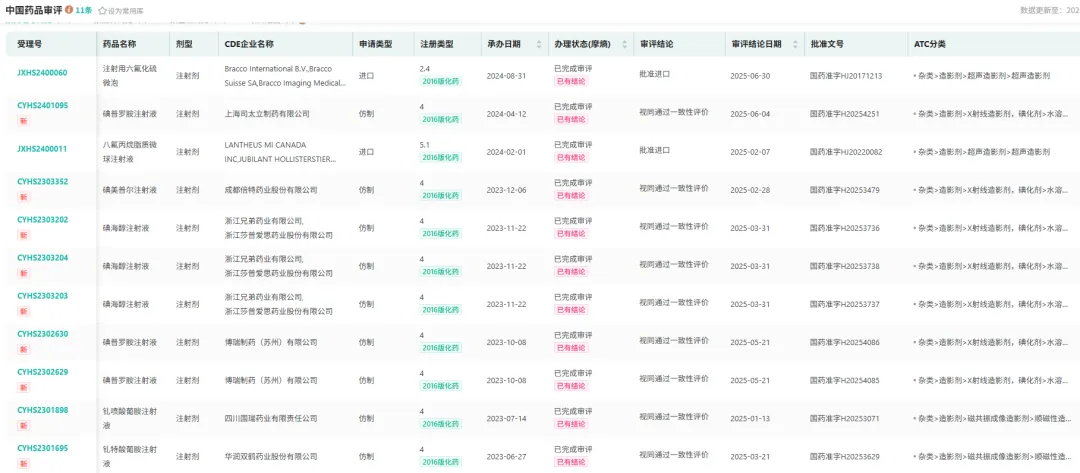Click date 2023-07-14
The width and height of the screenshot is (1080, 473).
point(506,418)
